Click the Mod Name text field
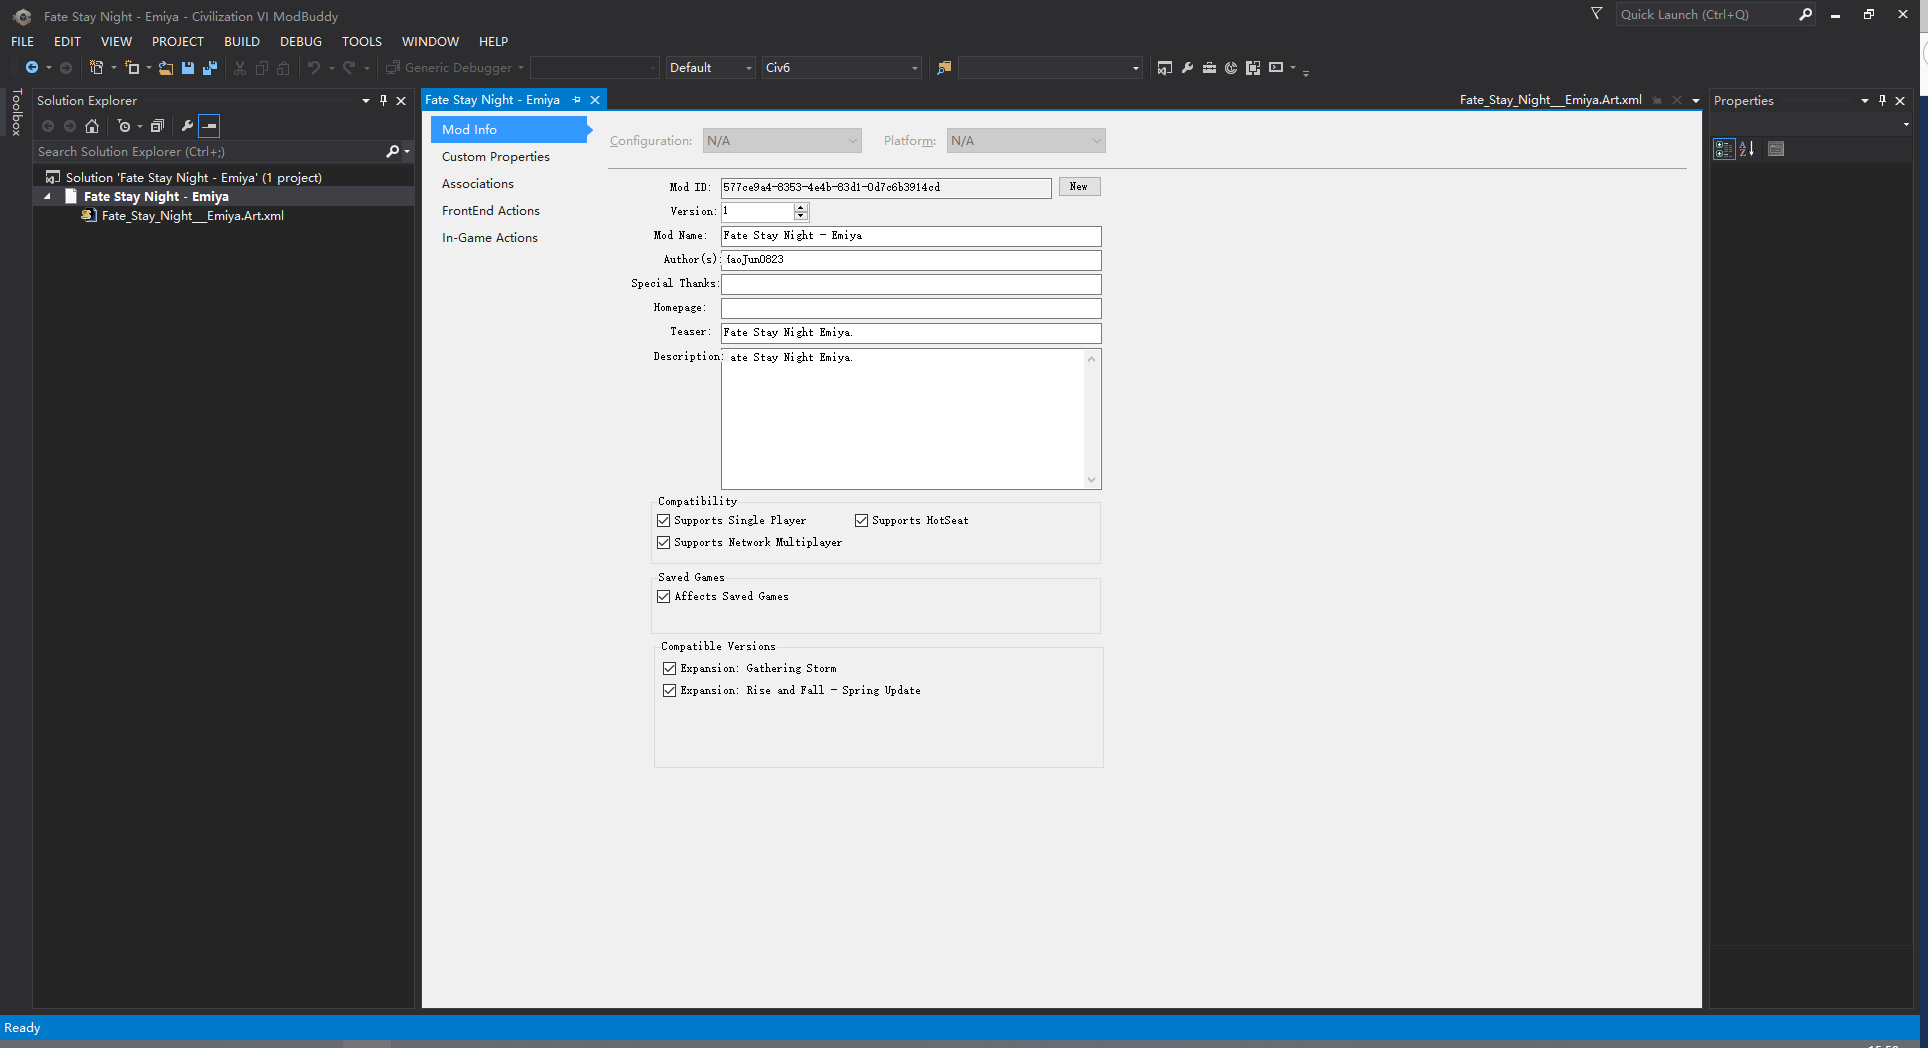Image resolution: width=1928 pixels, height=1048 pixels. 911,236
